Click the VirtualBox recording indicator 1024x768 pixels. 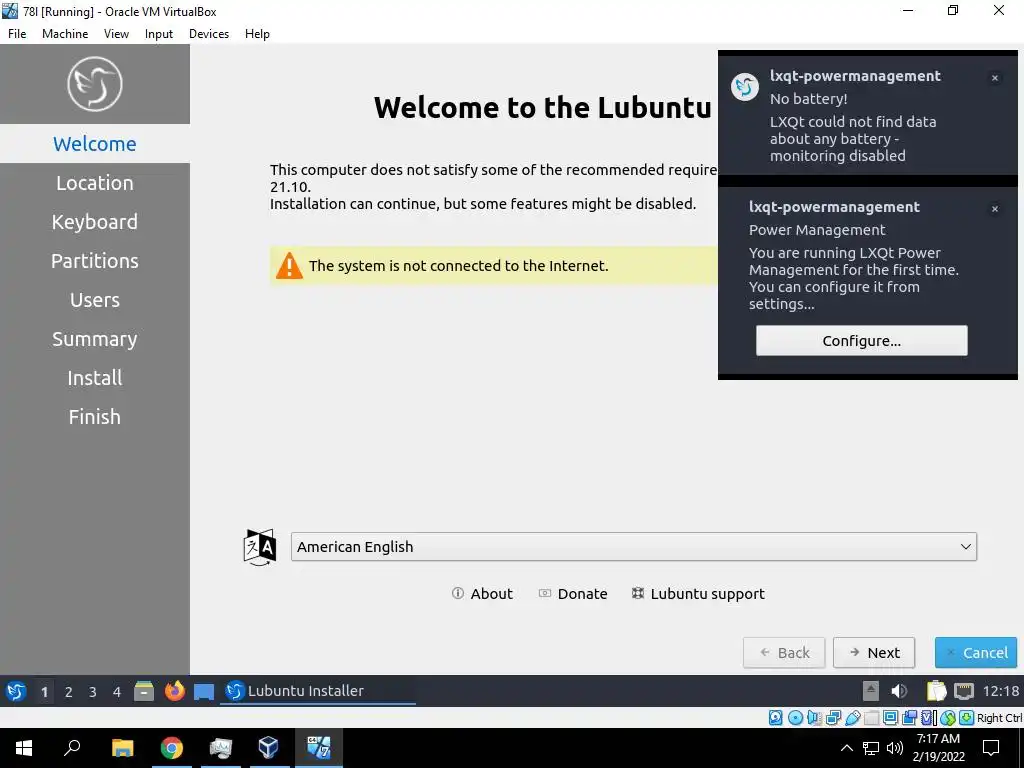(x=909, y=718)
